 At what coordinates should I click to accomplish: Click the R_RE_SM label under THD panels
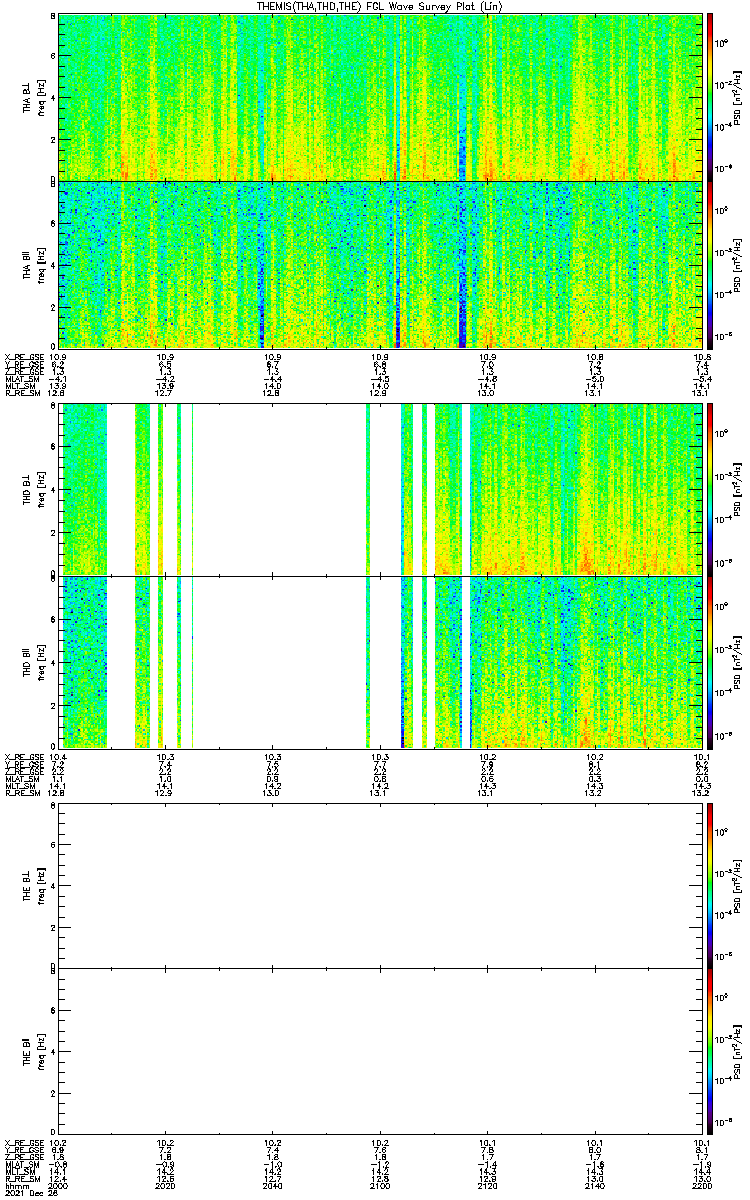pos(21,793)
